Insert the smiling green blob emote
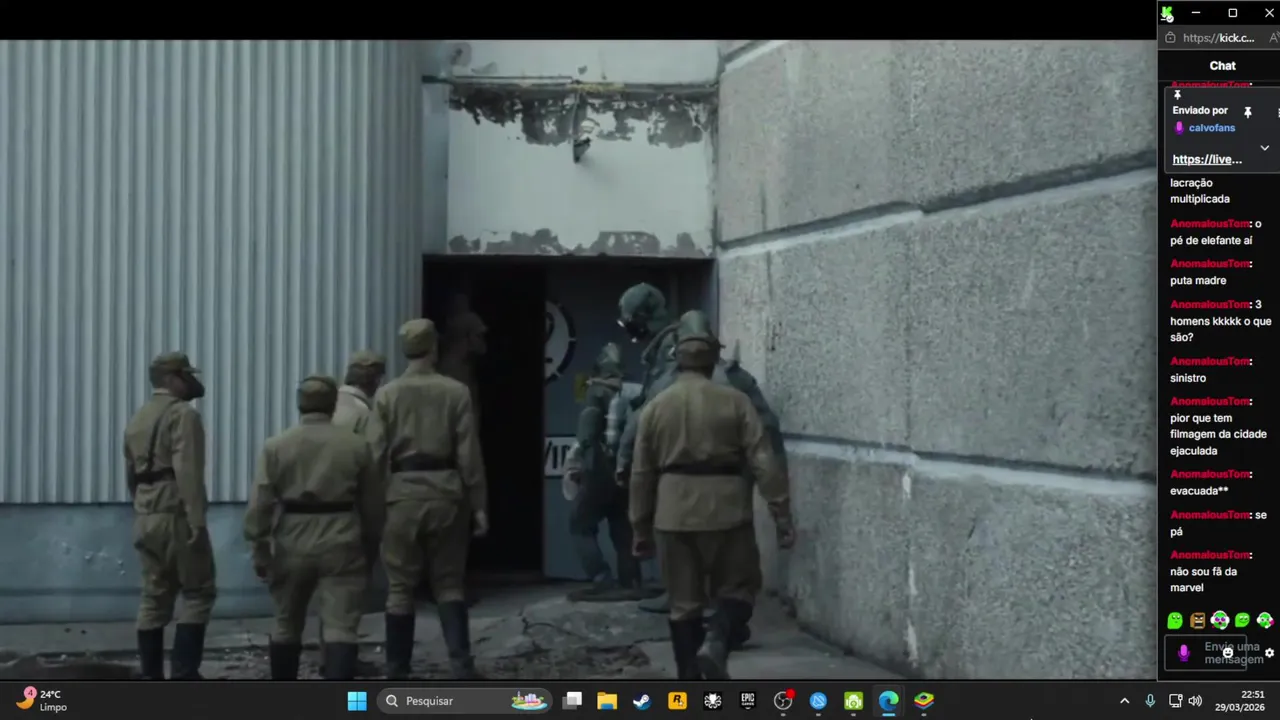 coord(1242,621)
